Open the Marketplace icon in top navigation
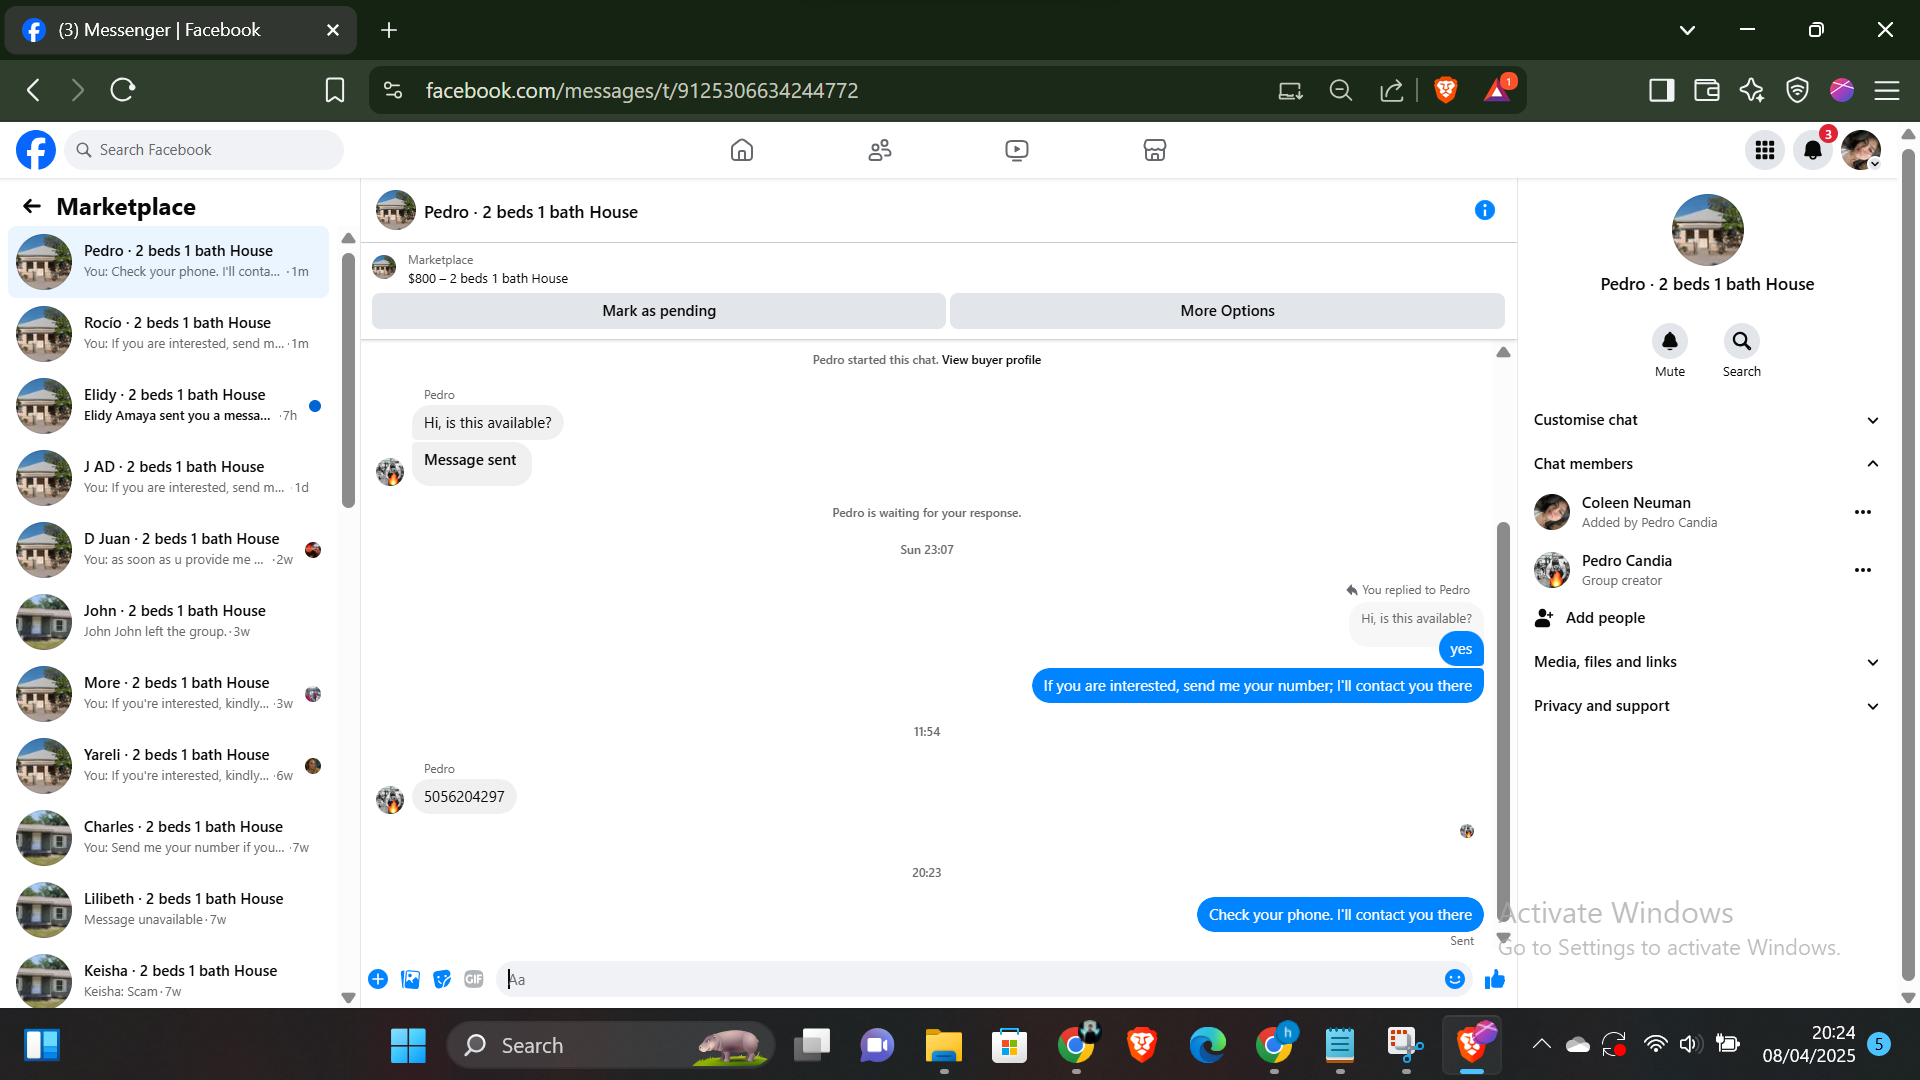Image resolution: width=1920 pixels, height=1080 pixels. tap(1154, 150)
